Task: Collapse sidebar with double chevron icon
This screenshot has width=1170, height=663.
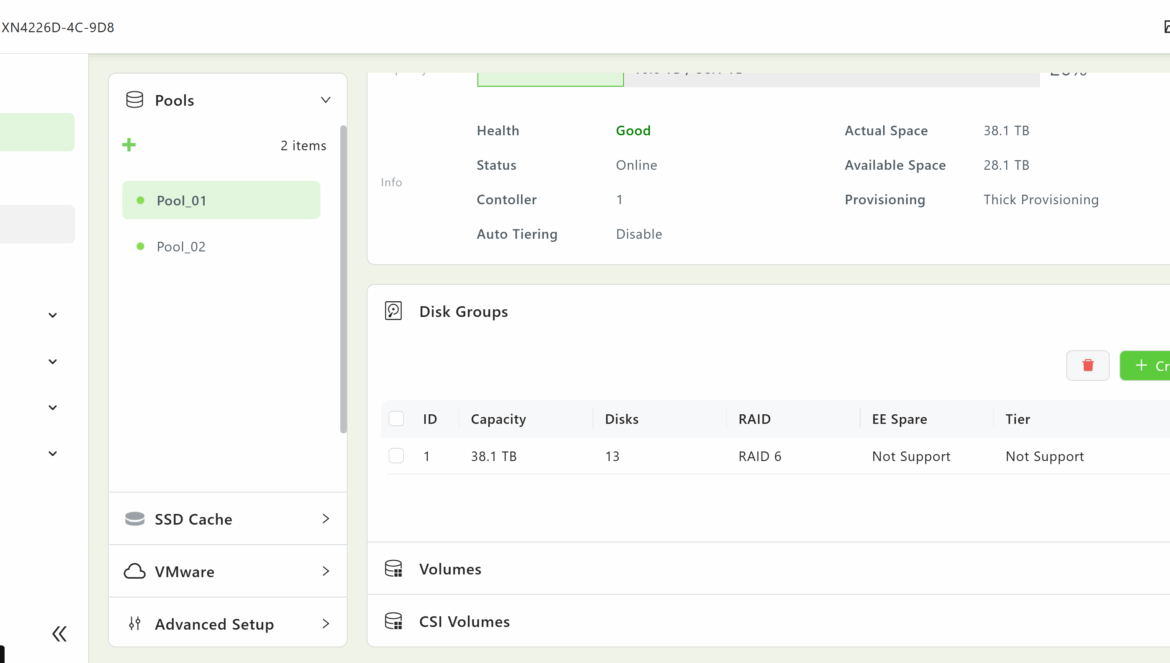Action: pyautogui.click(x=59, y=633)
